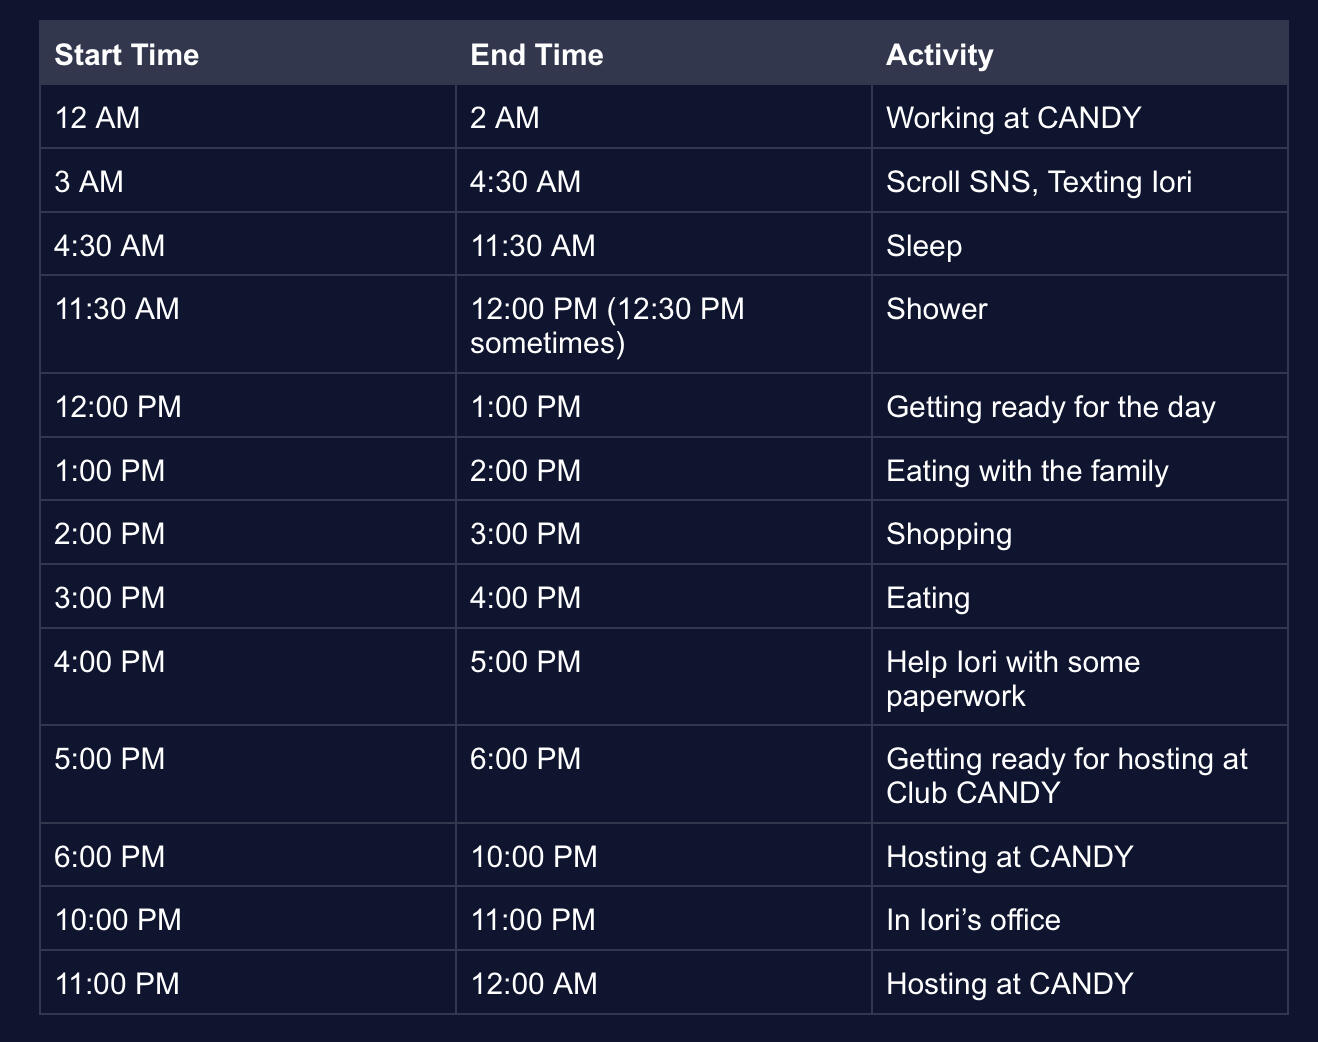The width and height of the screenshot is (1318, 1042).
Task: Click the Start Time column header
Action: (x=127, y=55)
